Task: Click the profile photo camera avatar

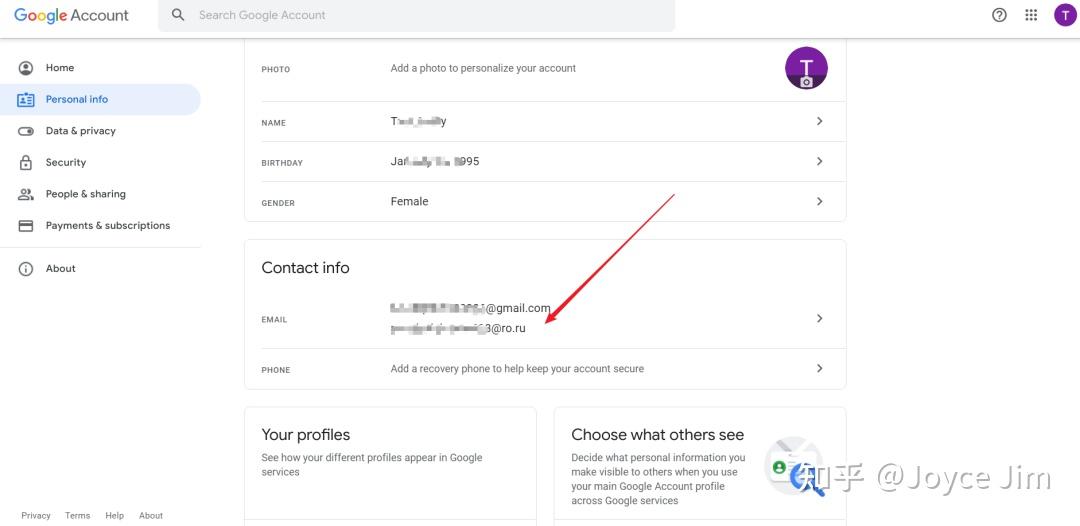Action: point(806,68)
